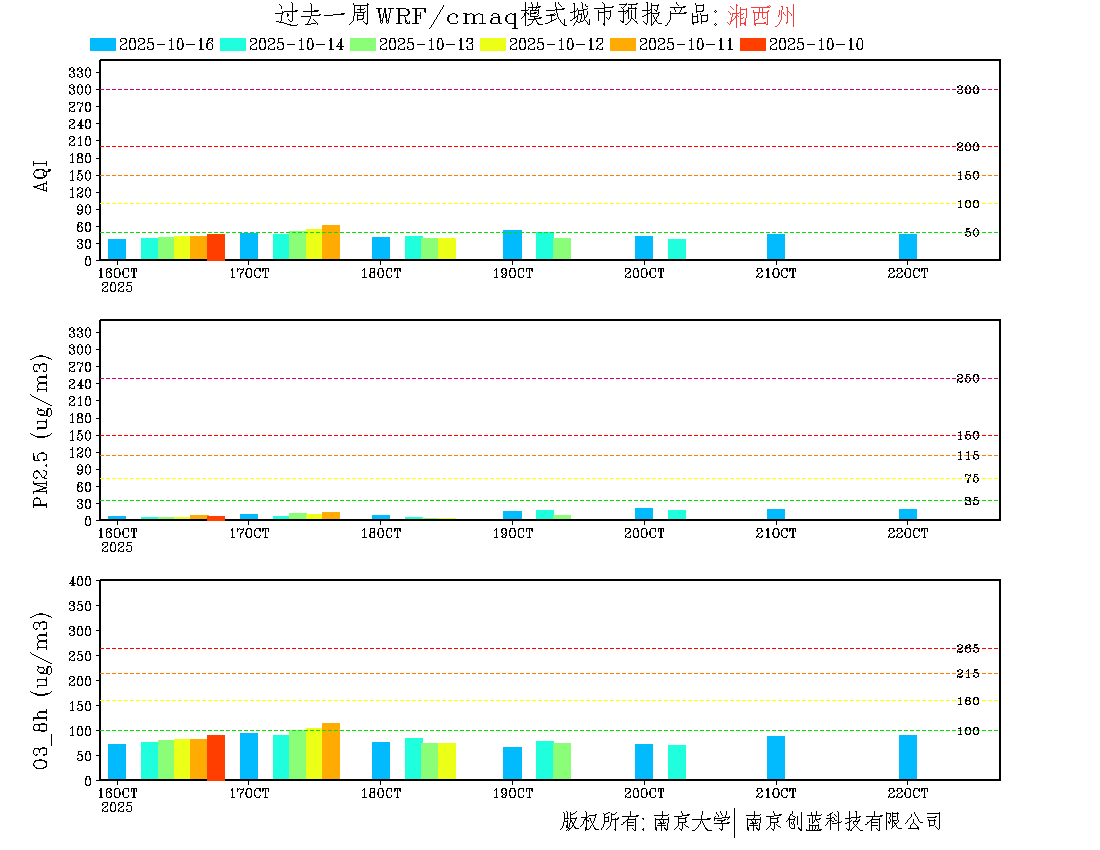Click the orange 2025-10-11 legend swatch
Screen dimensions: 1100x850
pos(623,44)
